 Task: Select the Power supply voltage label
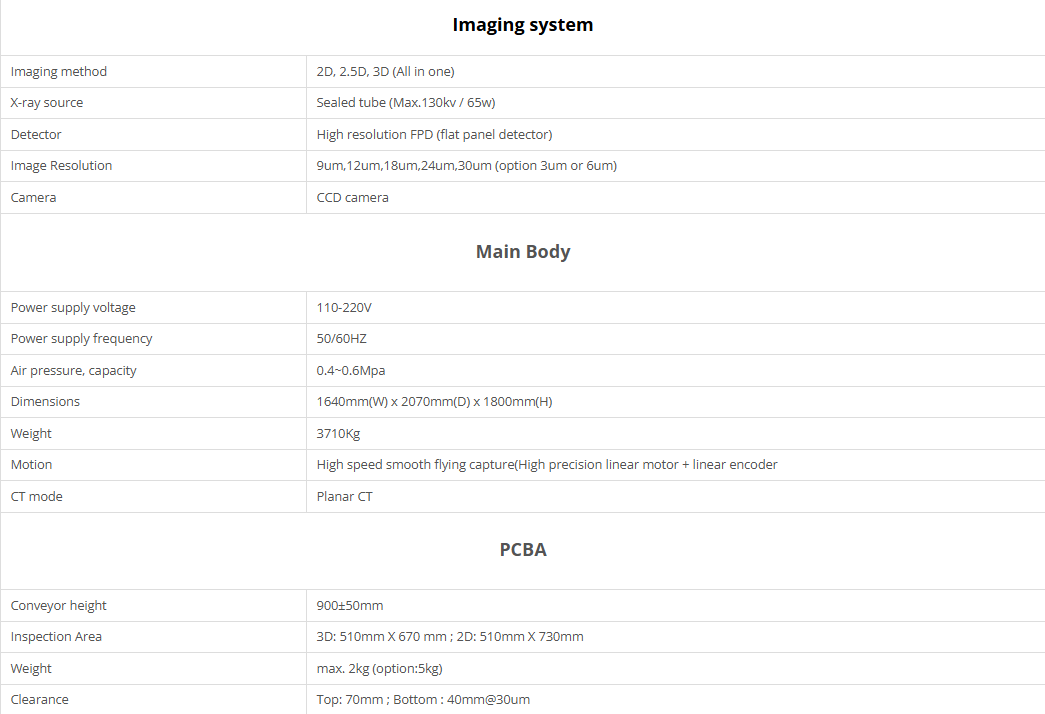(x=73, y=308)
